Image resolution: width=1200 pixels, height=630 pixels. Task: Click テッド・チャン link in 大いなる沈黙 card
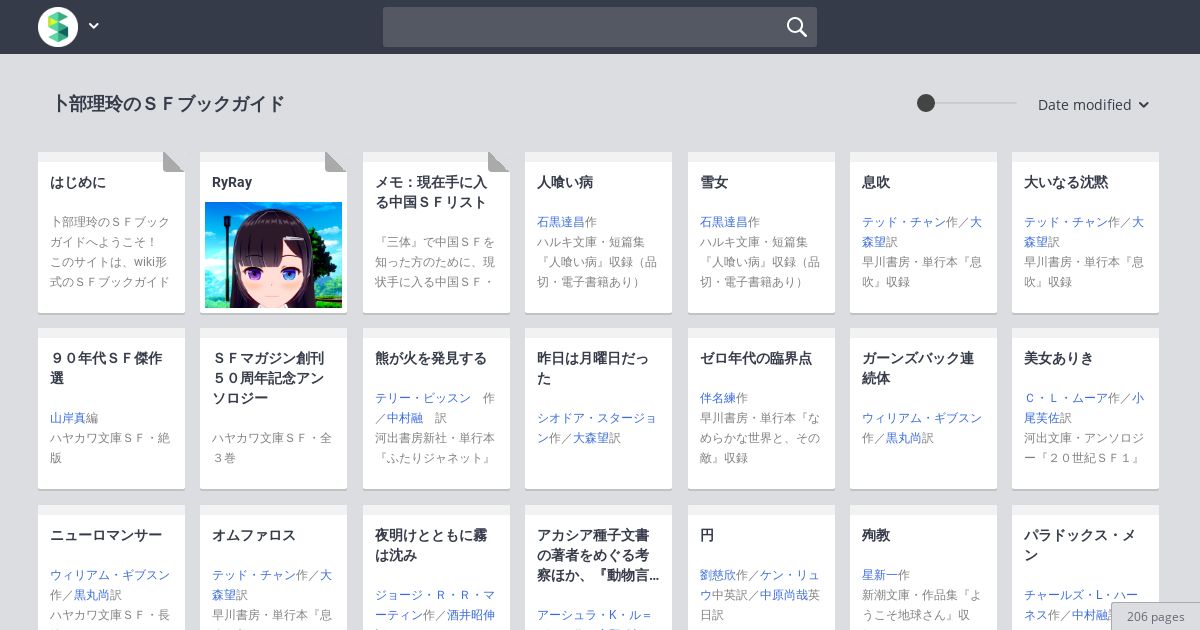click(1066, 222)
